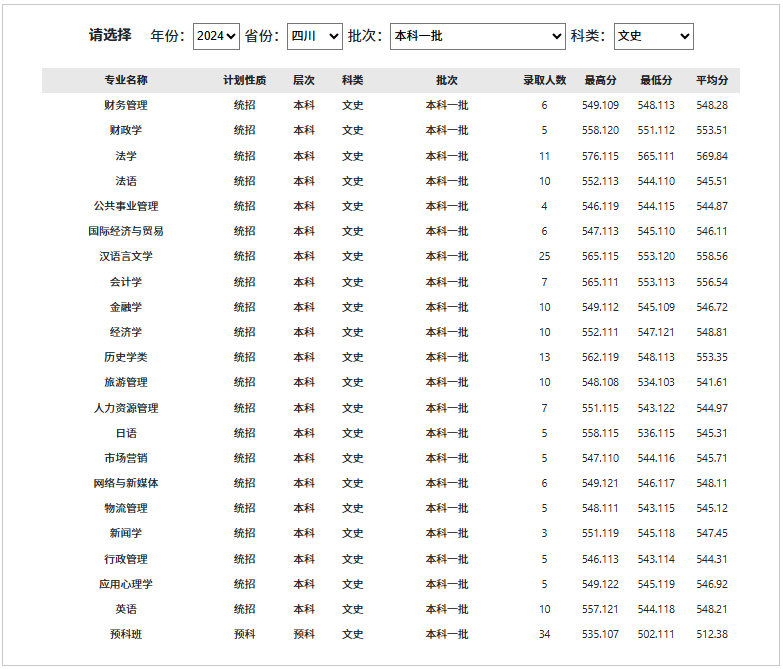This screenshot has height=669, width=783.
Task: Select the 会计学 major name
Action: (126, 282)
